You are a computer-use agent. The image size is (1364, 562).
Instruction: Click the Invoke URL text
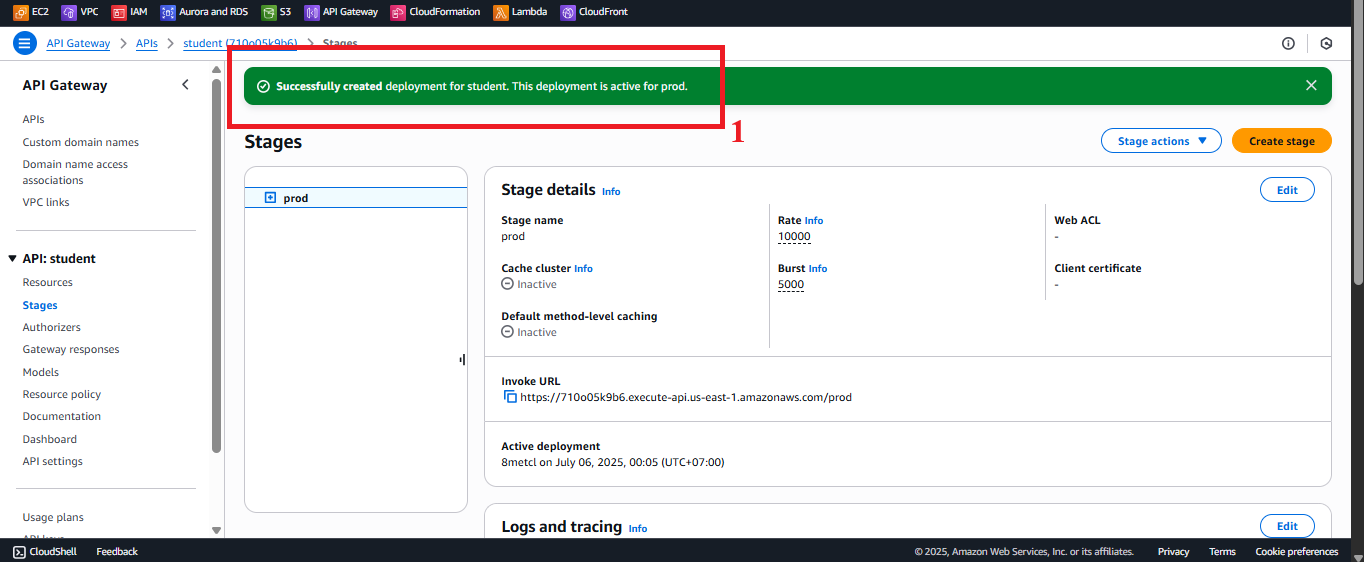pos(686,397)
